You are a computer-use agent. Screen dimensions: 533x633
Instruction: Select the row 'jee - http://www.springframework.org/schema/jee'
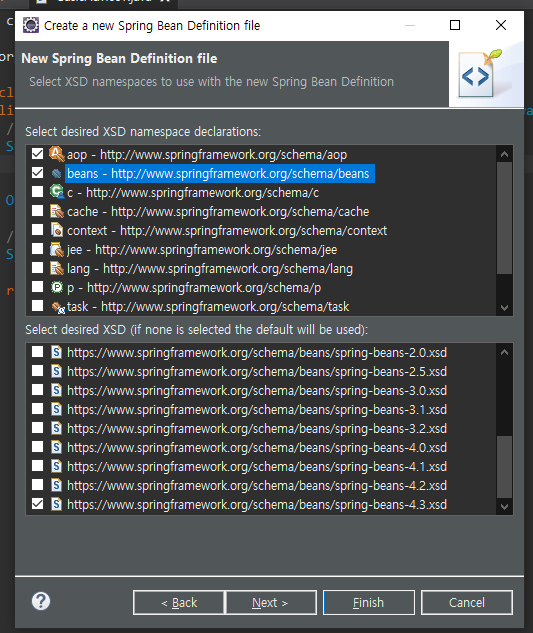click(202, 249)
